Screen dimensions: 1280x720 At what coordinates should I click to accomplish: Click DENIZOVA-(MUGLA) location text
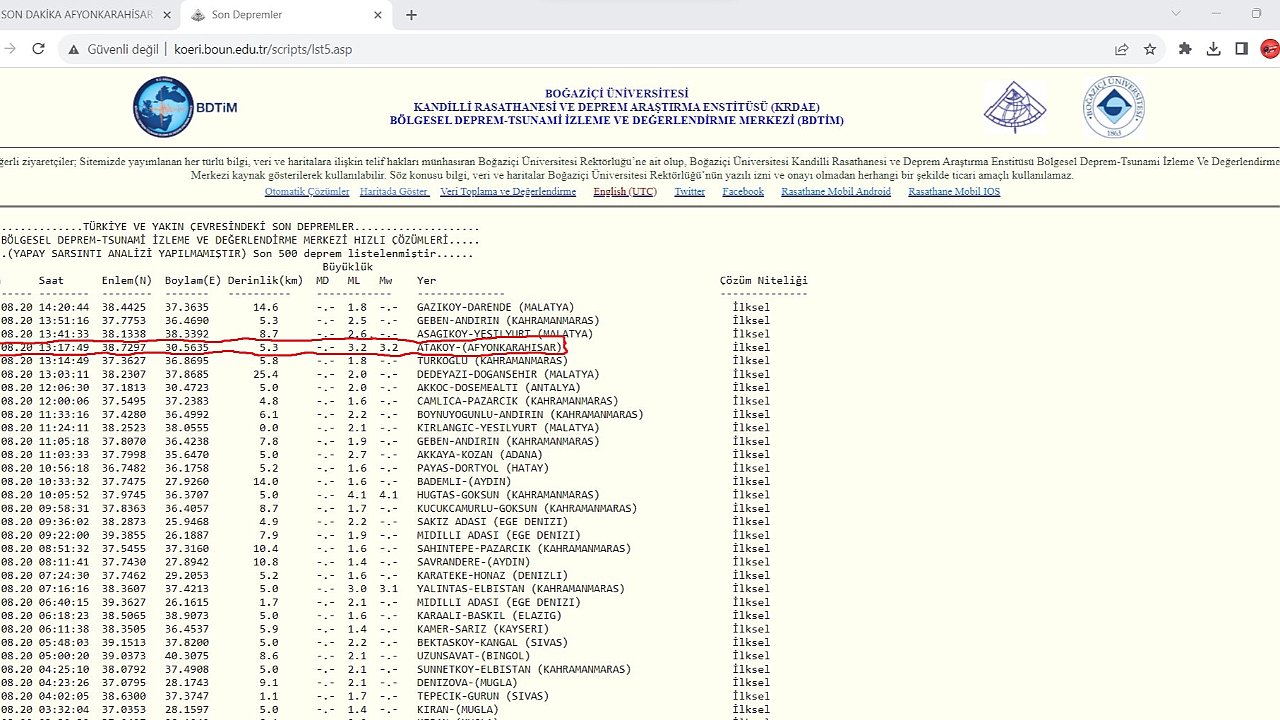467,683
